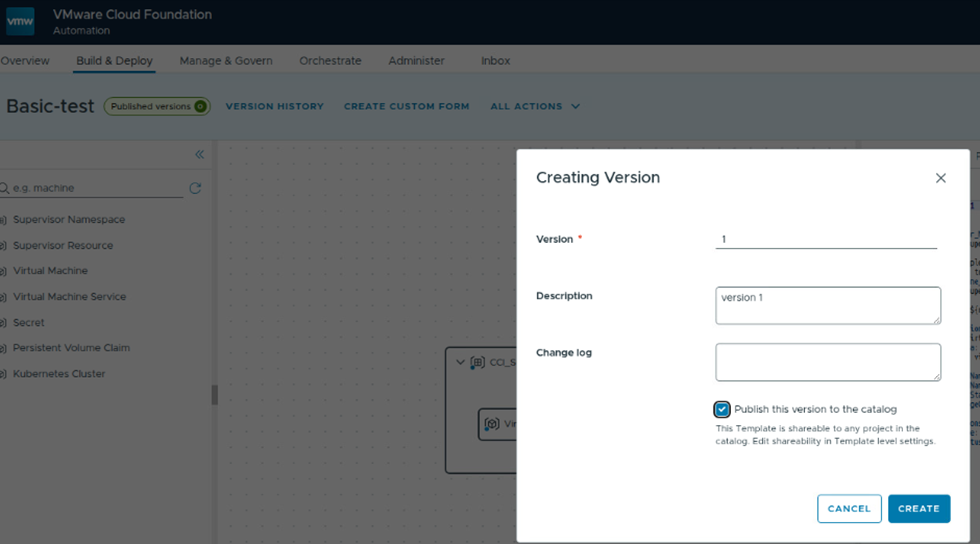The height and width of the screenshot is (544, 980).
Task: Open the All Actions dropdown
Action: point(535,106)
